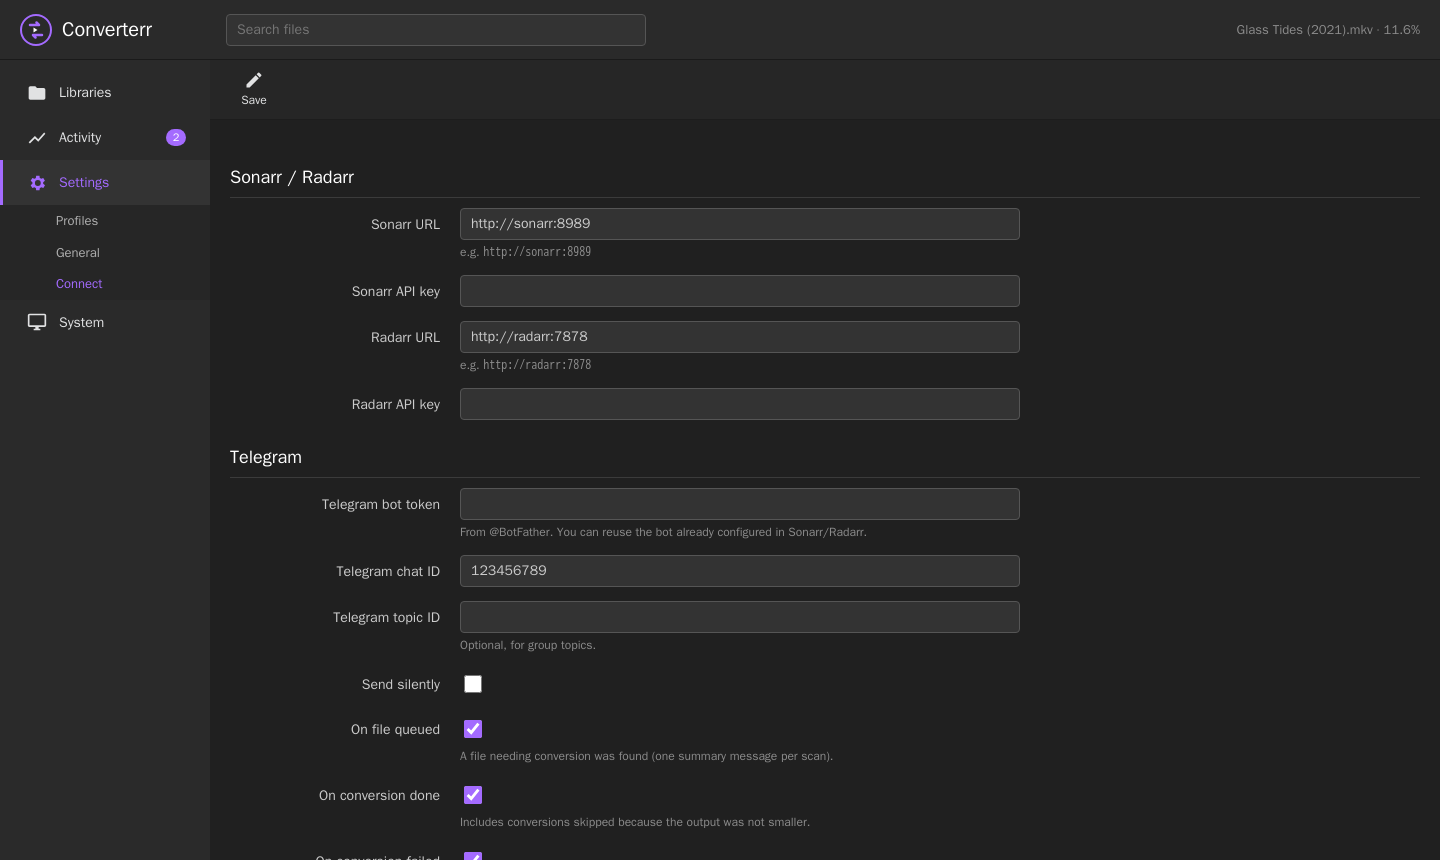Open the Profiles settings page
Screen dimensions: 1440x860
click(x=77, y=221)
